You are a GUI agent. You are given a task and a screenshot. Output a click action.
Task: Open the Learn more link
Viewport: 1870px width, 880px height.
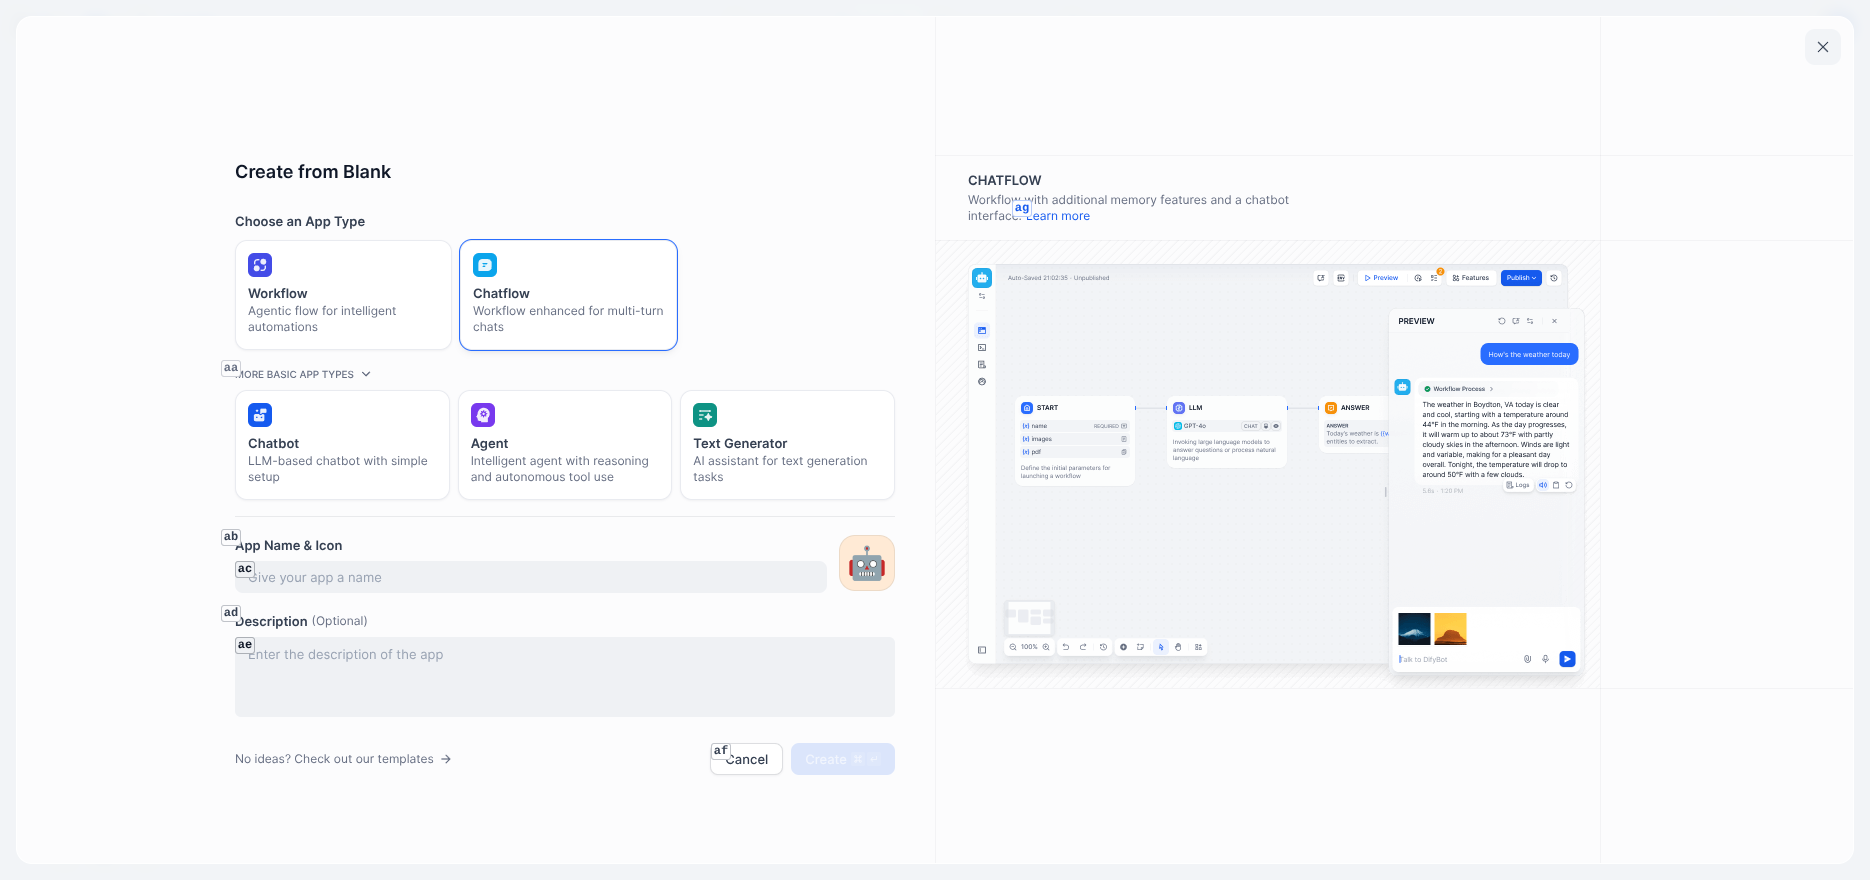[x=1058, y=216]
